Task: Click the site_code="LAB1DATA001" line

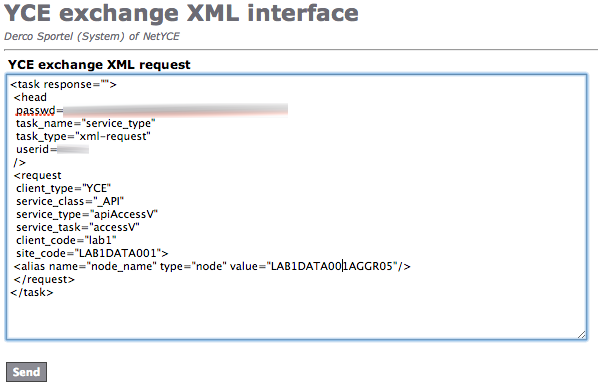Action: point(92,253)
